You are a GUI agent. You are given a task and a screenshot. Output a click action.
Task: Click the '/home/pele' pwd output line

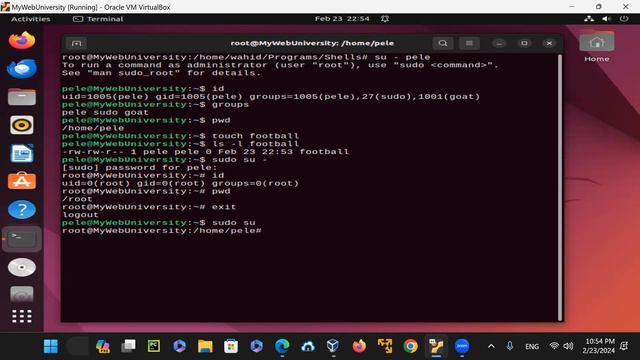click(93, 128)
